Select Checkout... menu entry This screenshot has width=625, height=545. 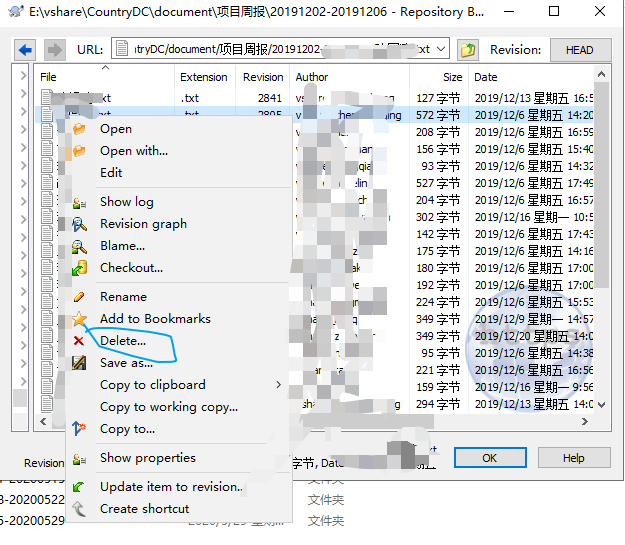click(132, 268)
